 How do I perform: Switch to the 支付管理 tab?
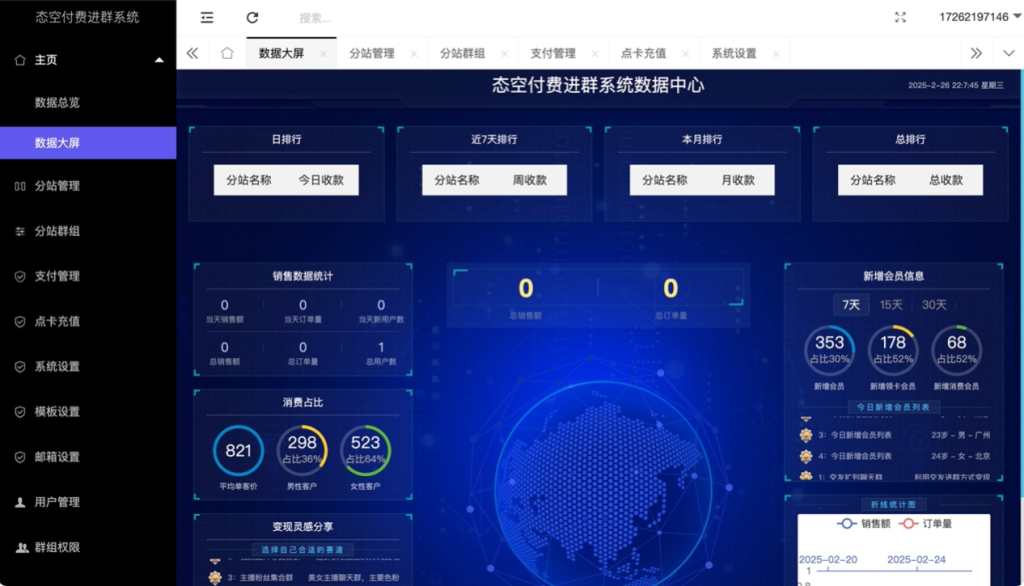tap(552, 54)
